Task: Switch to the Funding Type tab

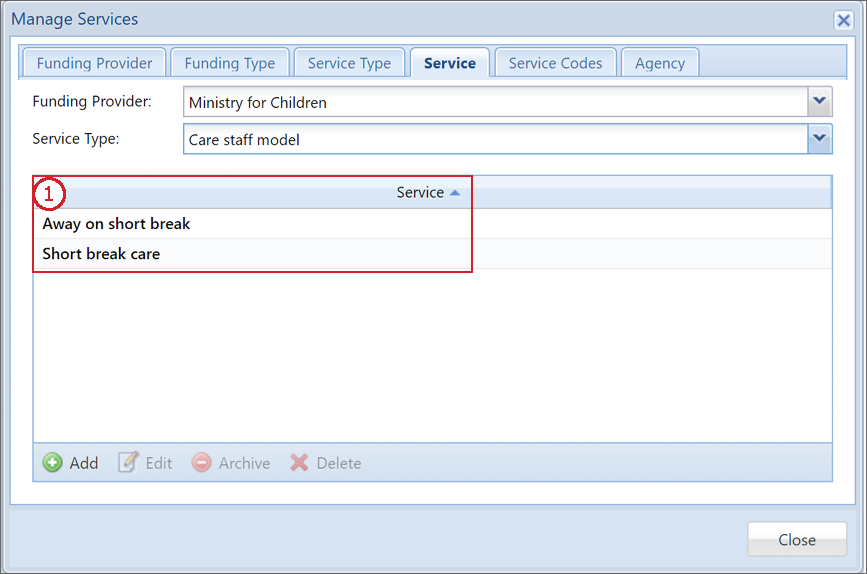Action: click(229, 63)
